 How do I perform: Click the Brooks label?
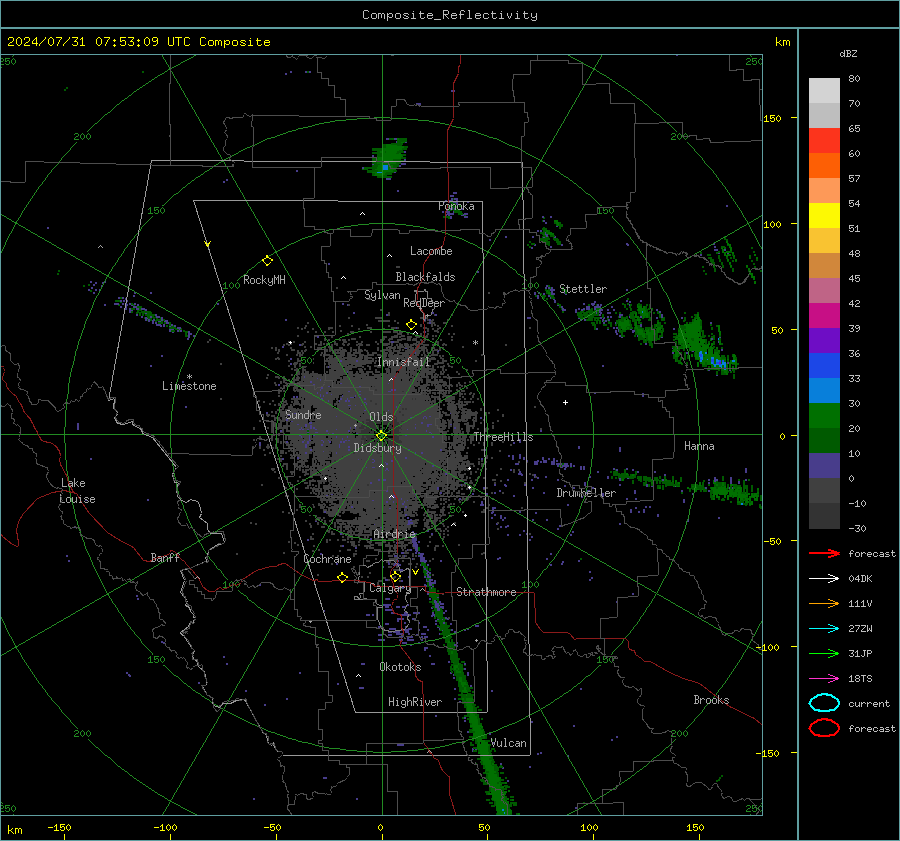[711, 700]
